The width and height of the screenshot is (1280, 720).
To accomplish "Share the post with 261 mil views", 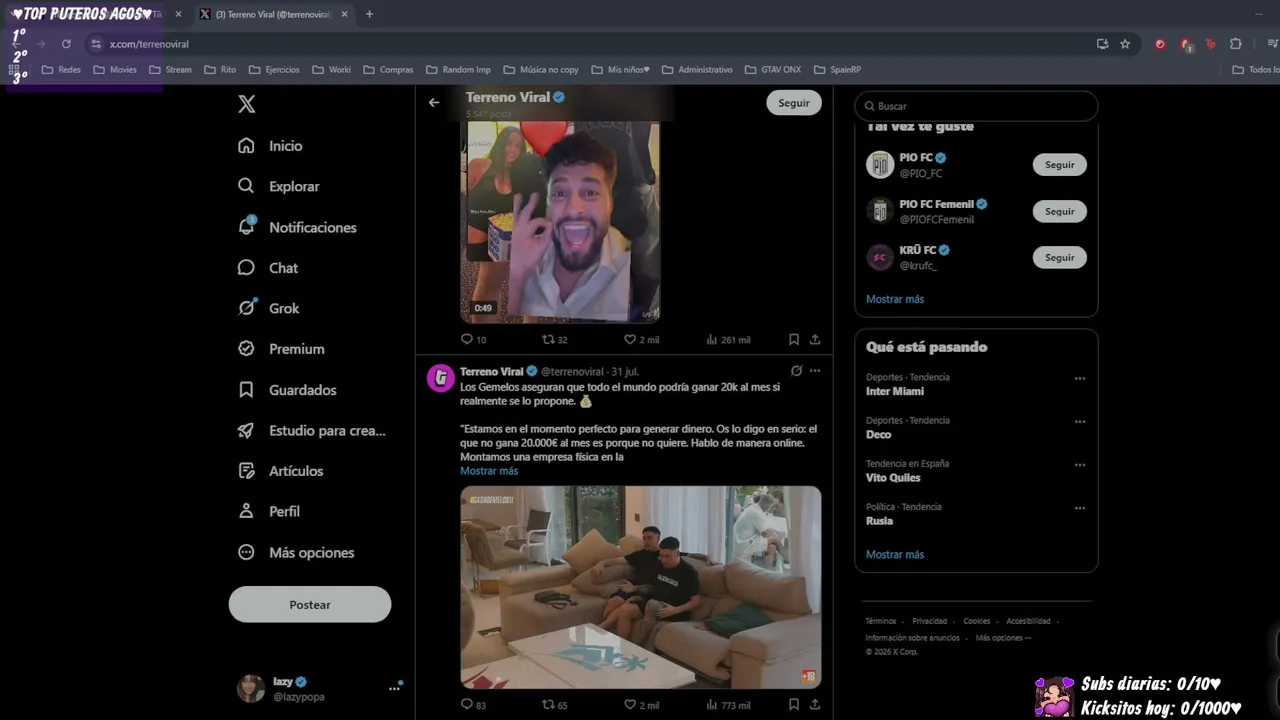I will pyautogui.click(x=815, y=339).
